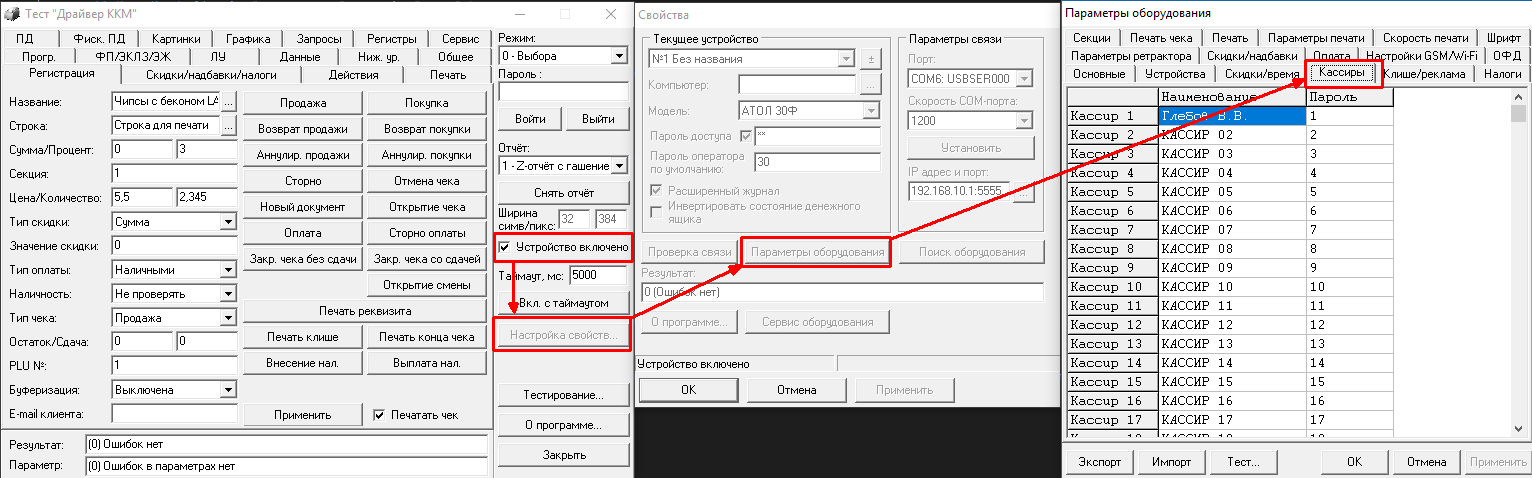Screen dimensions: 1532x478
Task: Click the browse button beside the Компьютер field
Action: [x=869, y=84]
